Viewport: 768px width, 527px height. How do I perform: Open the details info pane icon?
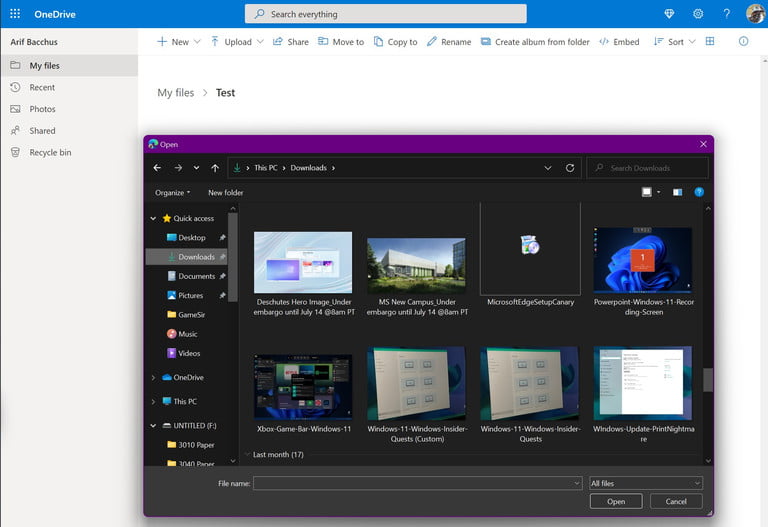click(744, 42)
